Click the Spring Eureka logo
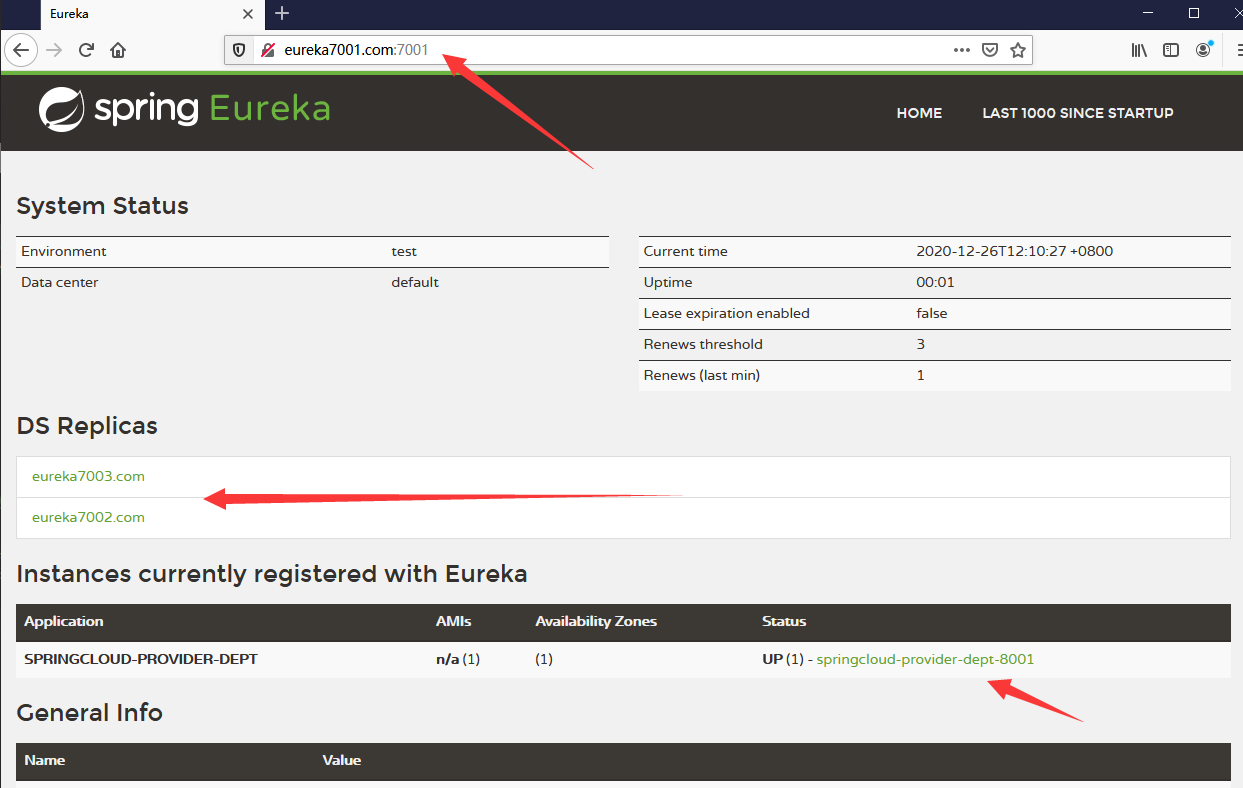Screen dimensions: 1243x788 184,109
